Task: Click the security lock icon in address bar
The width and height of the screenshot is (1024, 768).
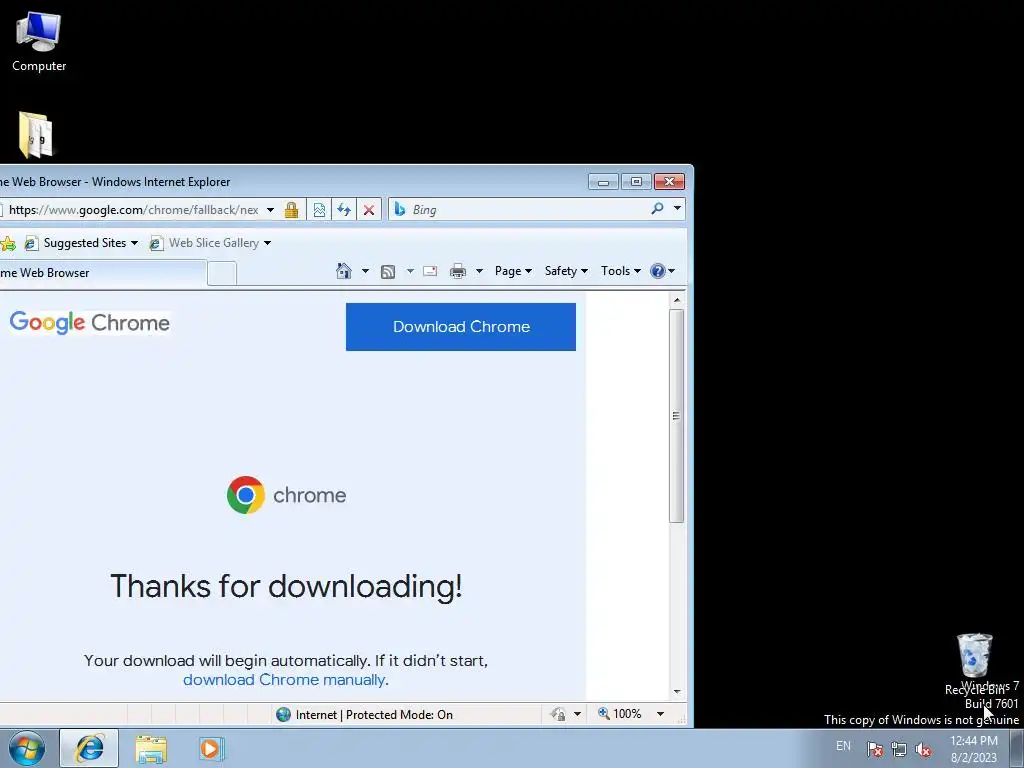Action: (x=291, y=210)
